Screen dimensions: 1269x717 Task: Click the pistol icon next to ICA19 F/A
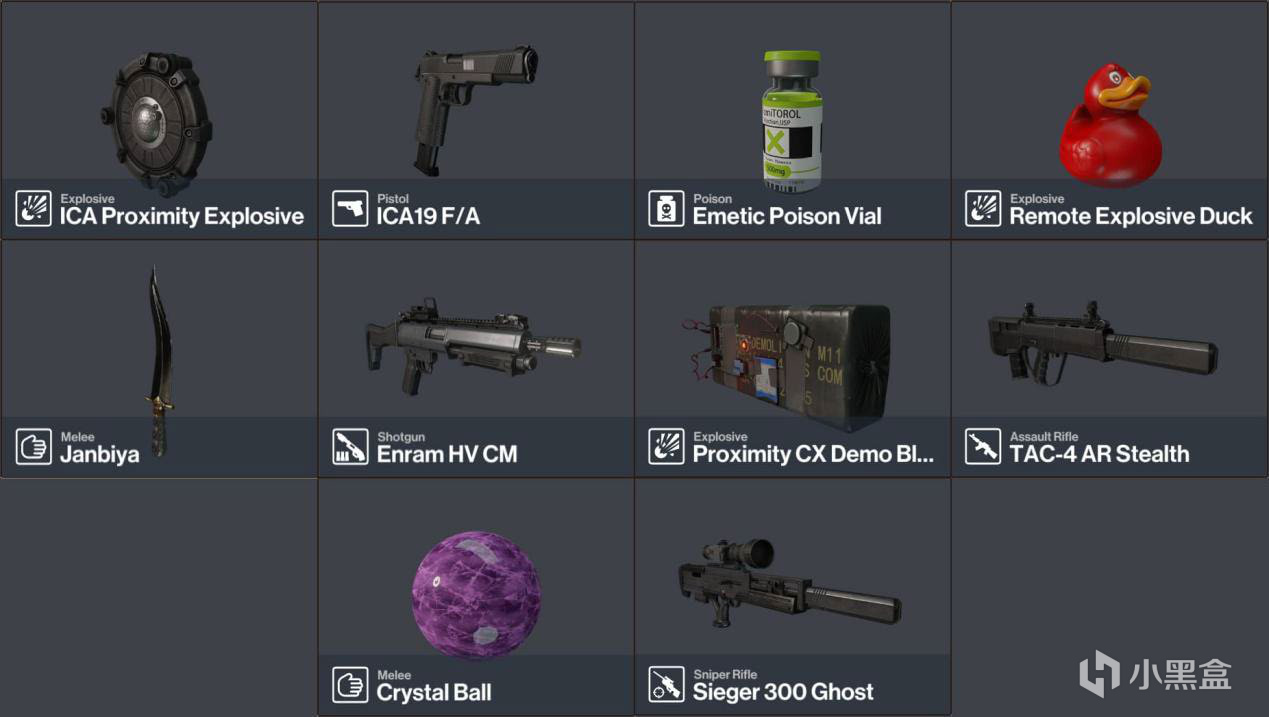click(x=350, y=208)
